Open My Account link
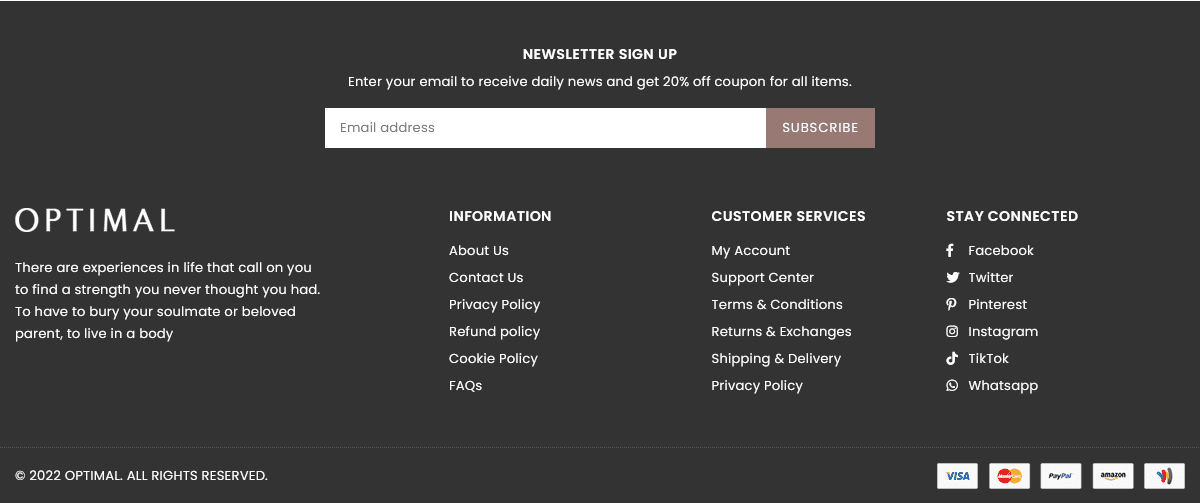The height and width of the screenshot is (503, 1200). [750, 251]
